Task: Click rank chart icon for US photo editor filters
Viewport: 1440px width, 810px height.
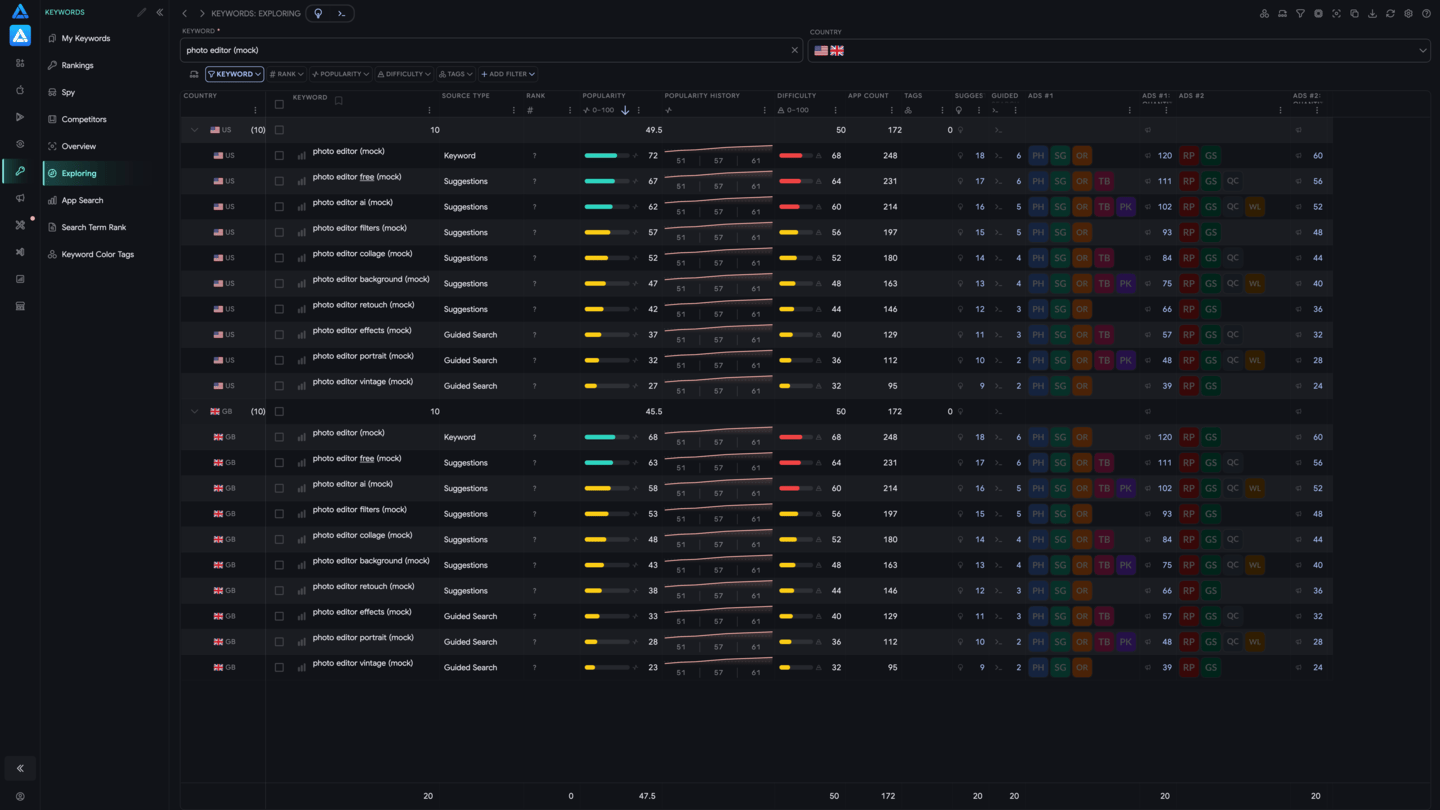Action: (301, 233)
